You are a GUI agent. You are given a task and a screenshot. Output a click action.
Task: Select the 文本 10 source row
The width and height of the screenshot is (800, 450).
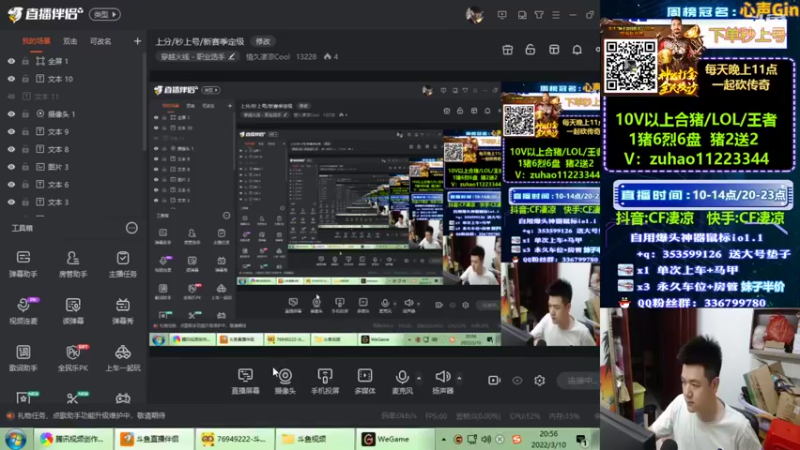point(72,79)
